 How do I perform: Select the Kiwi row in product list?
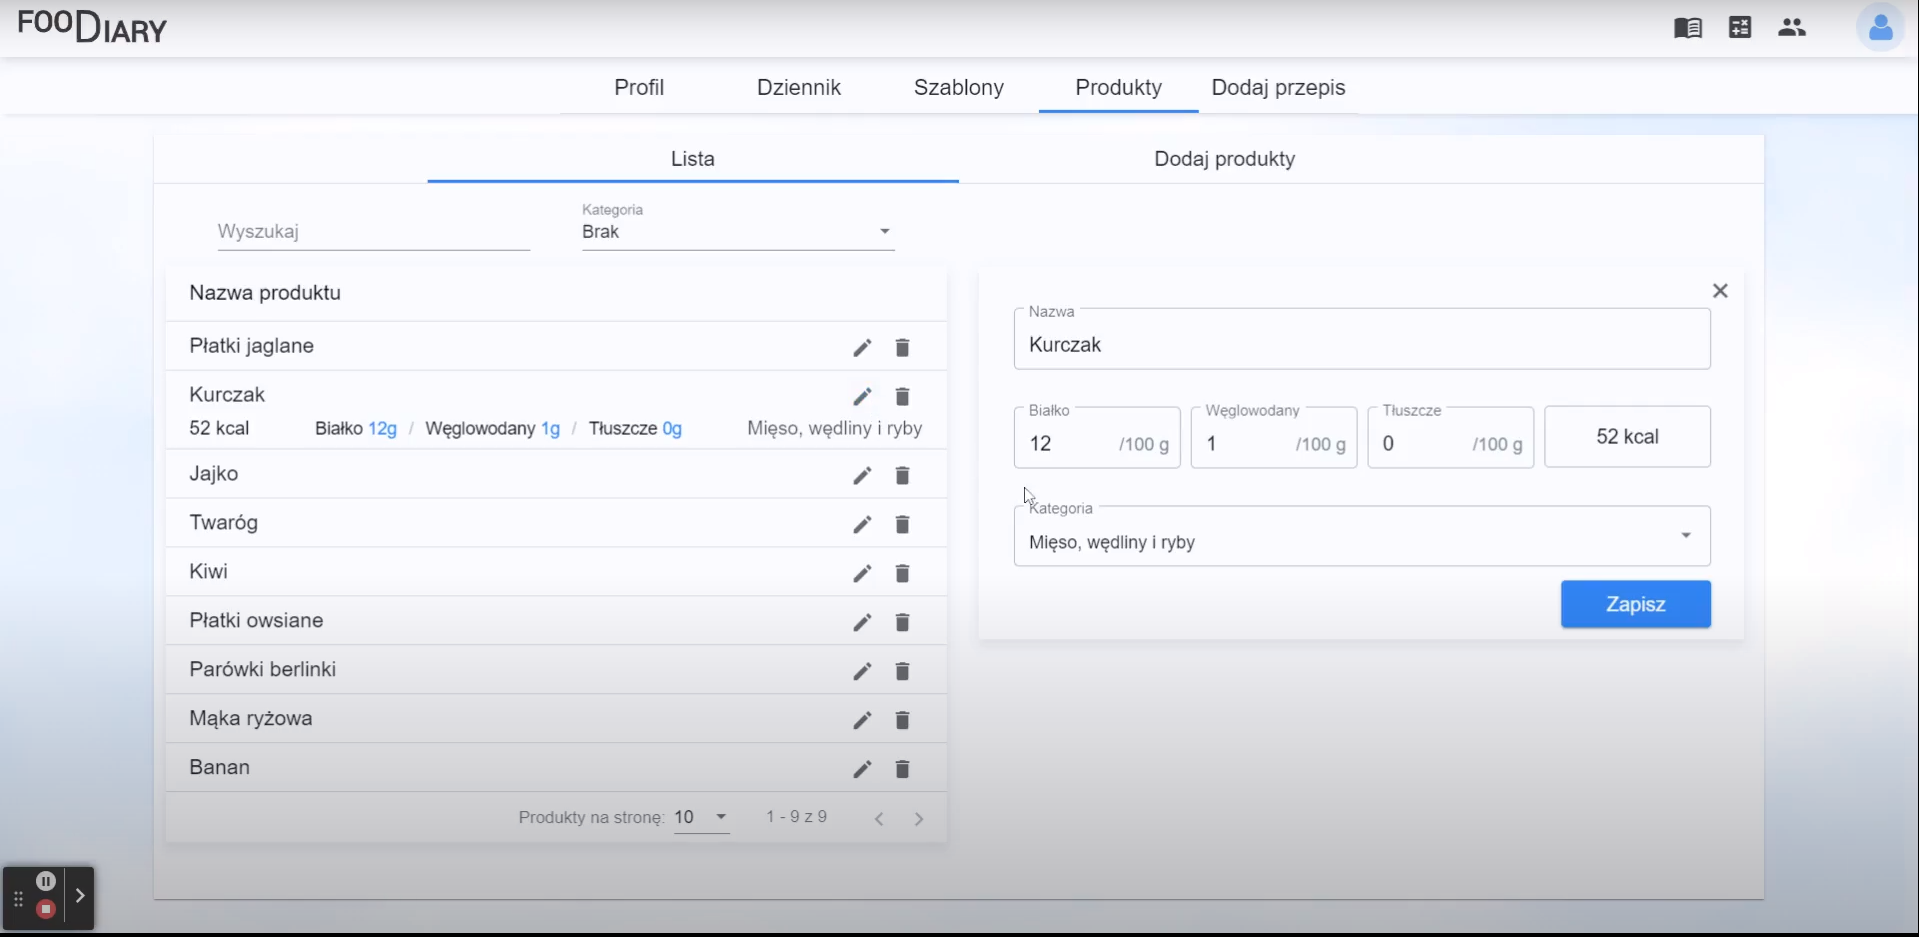(556, 572)
